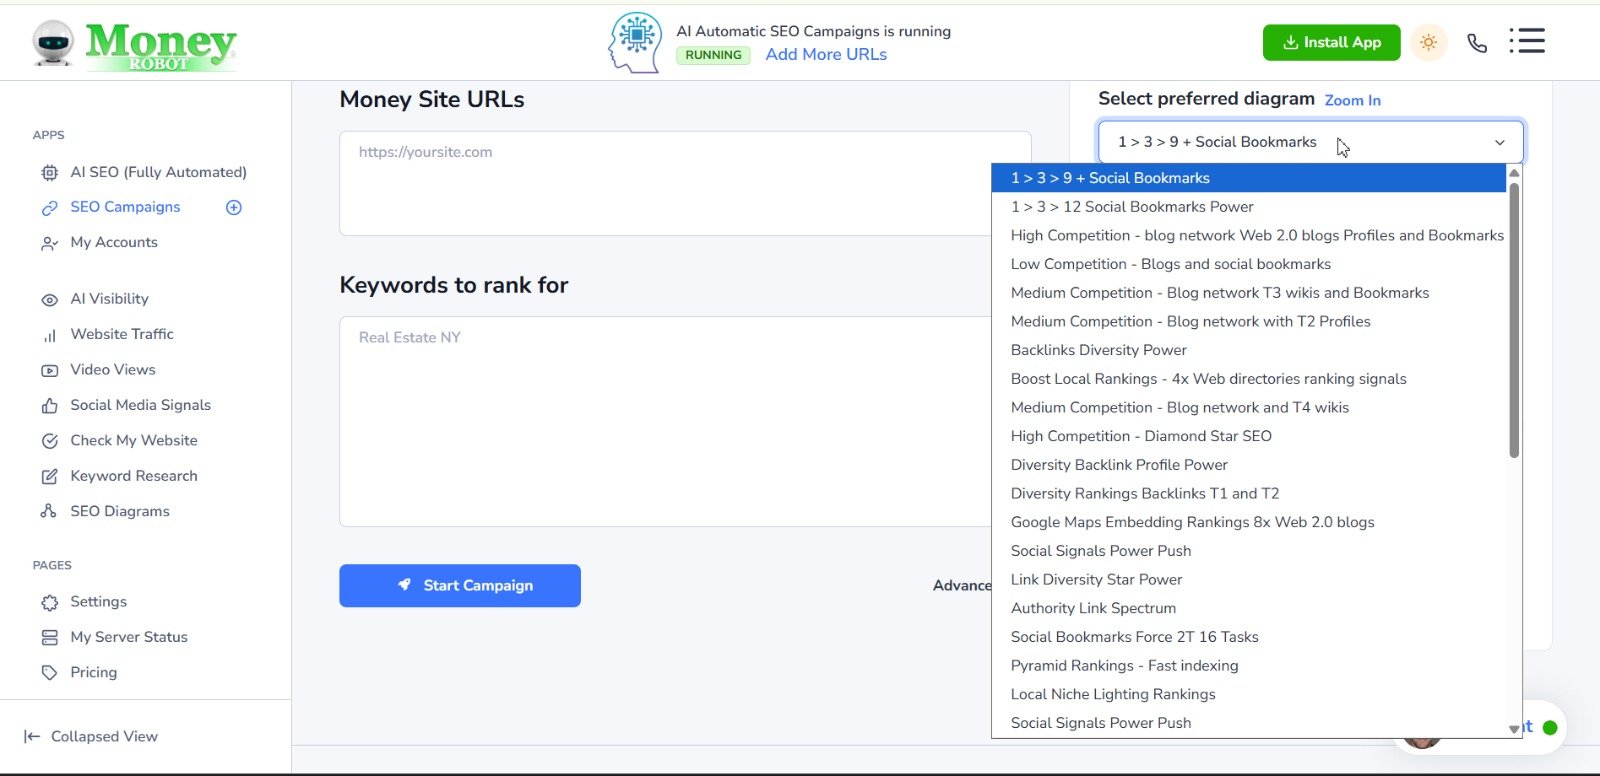Open the preferred diagram dropdown
This screenshot has width=1600, height=776.
coord(1310,142)
